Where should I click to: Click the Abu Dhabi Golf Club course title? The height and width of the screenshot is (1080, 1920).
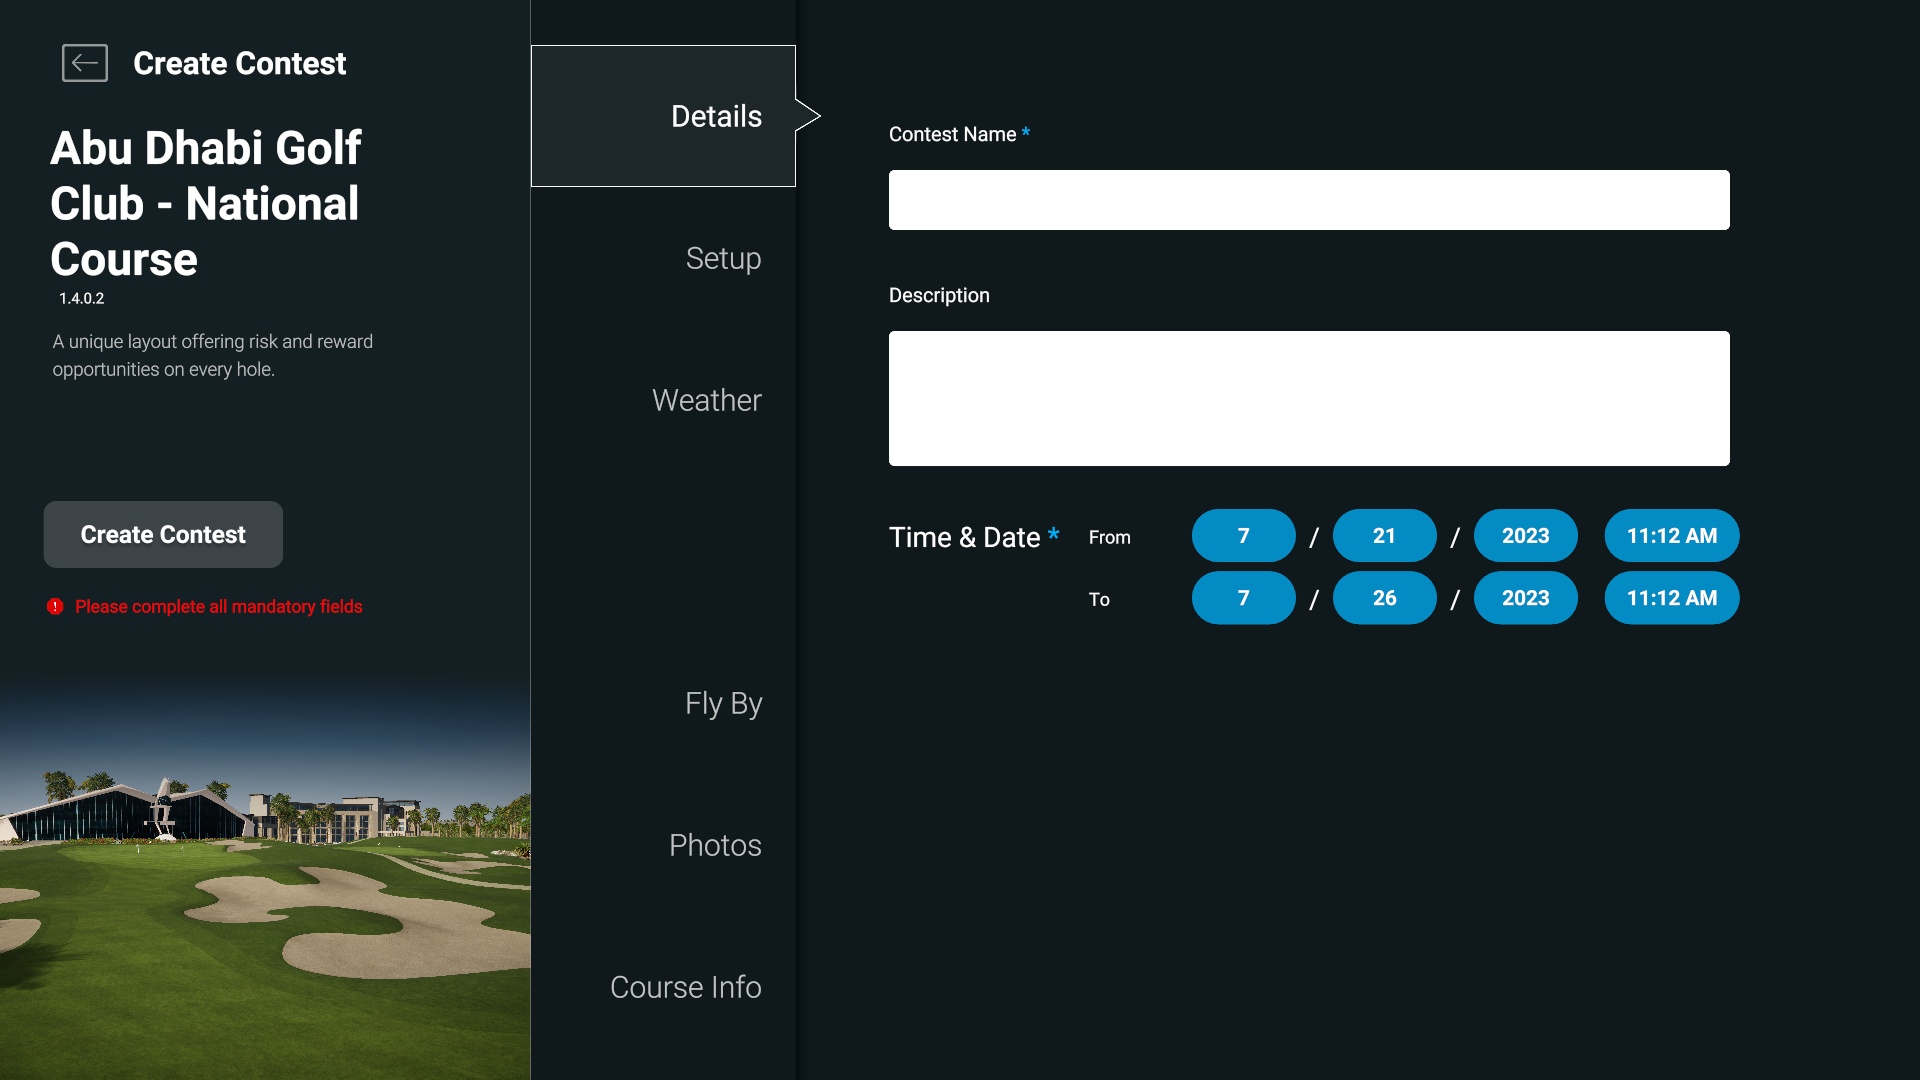tap(206, 203)
